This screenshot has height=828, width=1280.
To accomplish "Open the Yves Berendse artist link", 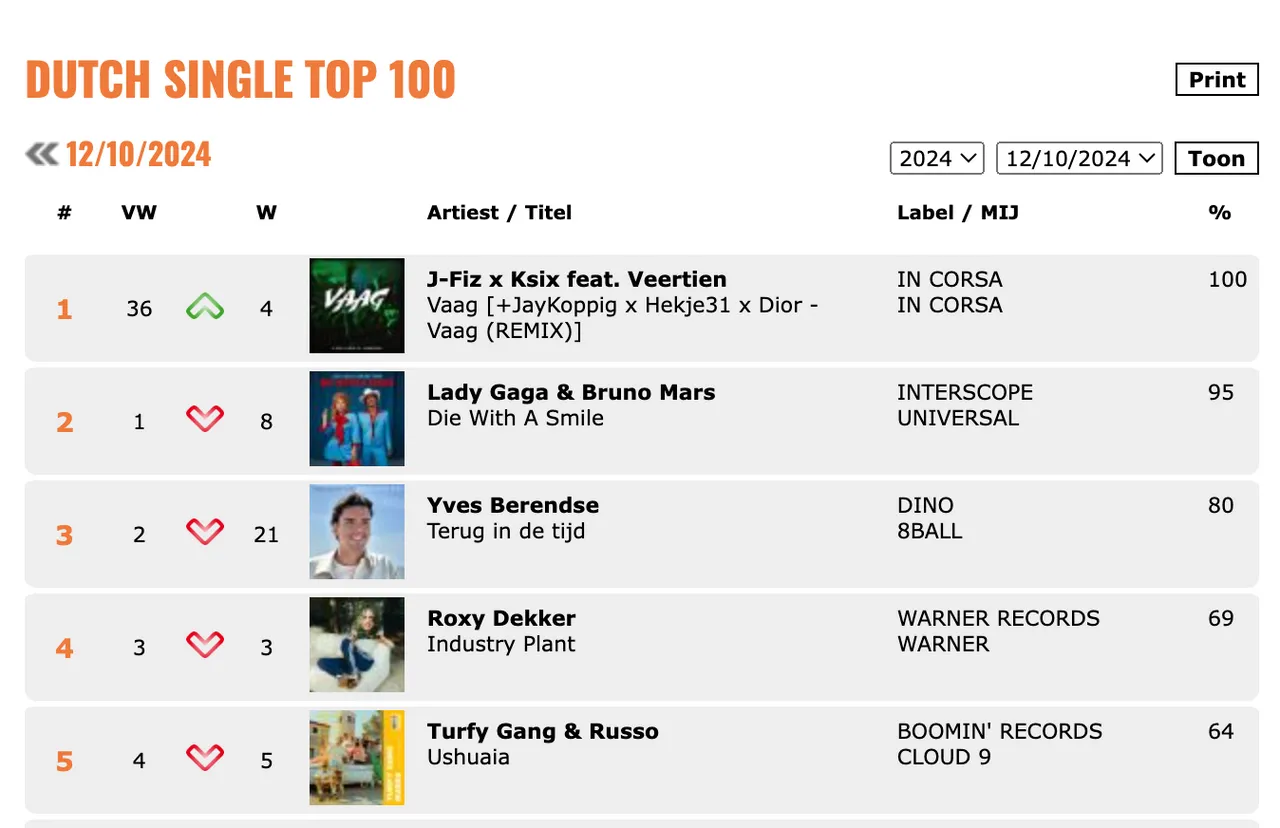I will tap(513, 505).
